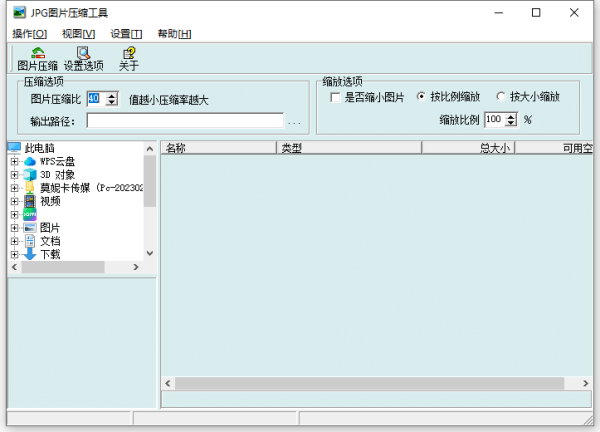Click the 视频 film icon

click(x=30, y=201)
